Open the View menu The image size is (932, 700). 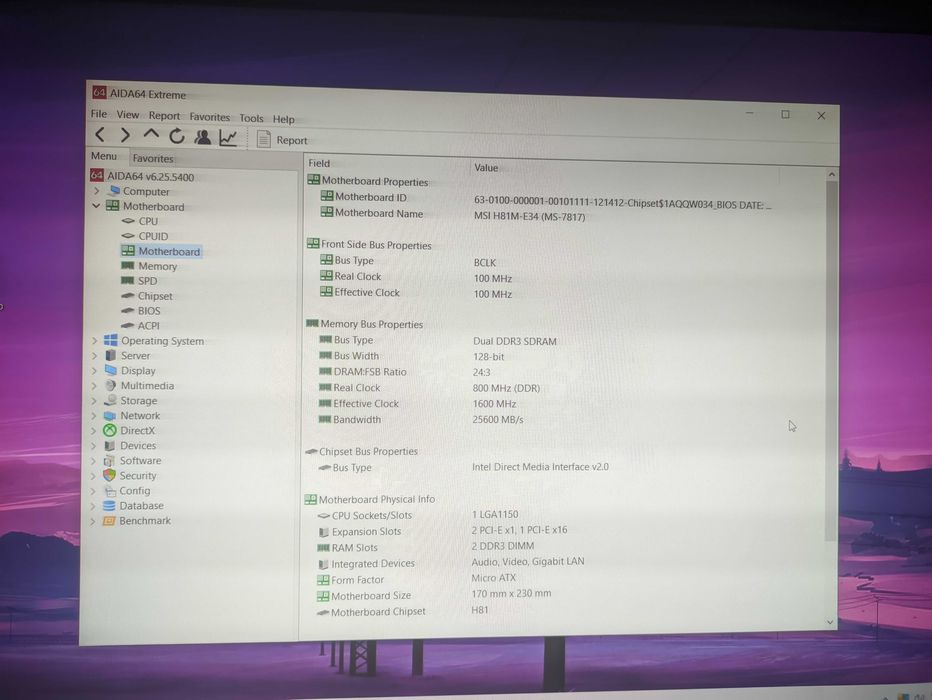coord(128,114)
